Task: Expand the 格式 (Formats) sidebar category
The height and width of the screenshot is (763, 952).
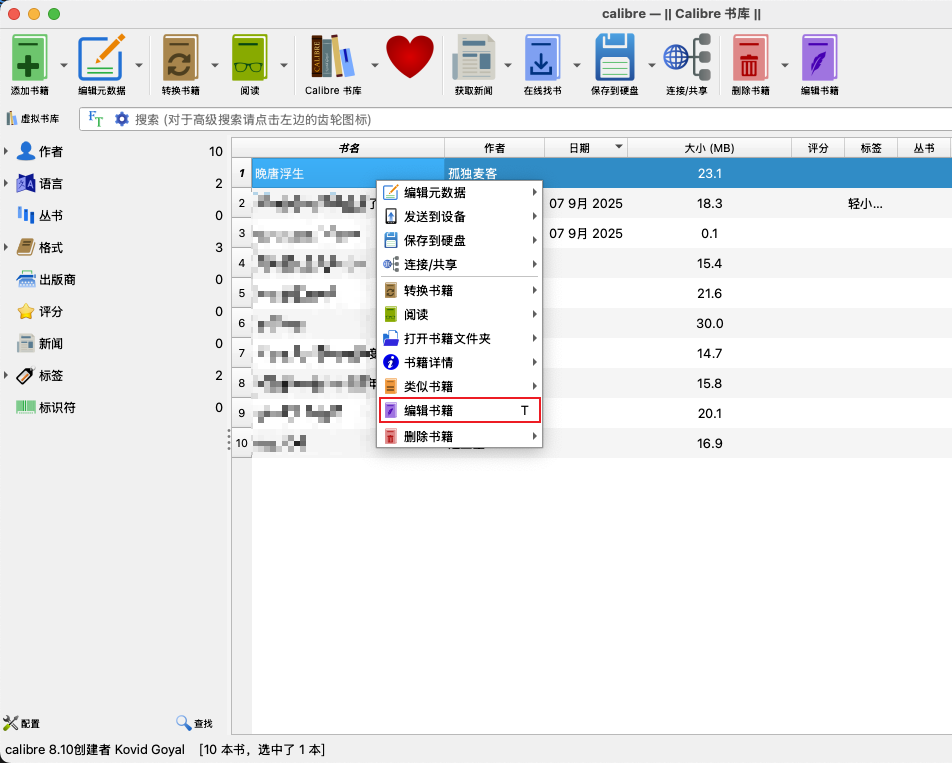Action: (7, 248)
